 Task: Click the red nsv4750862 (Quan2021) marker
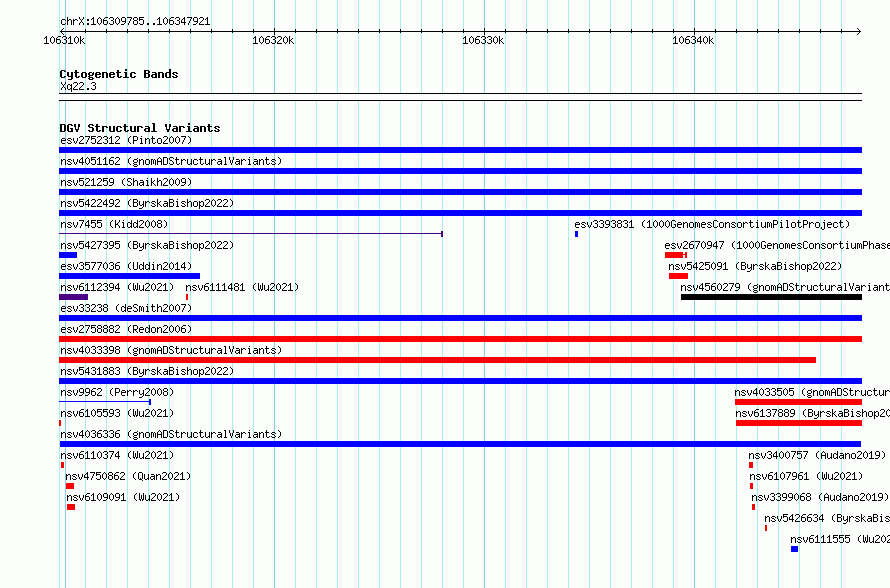click(x=70, y=486)
